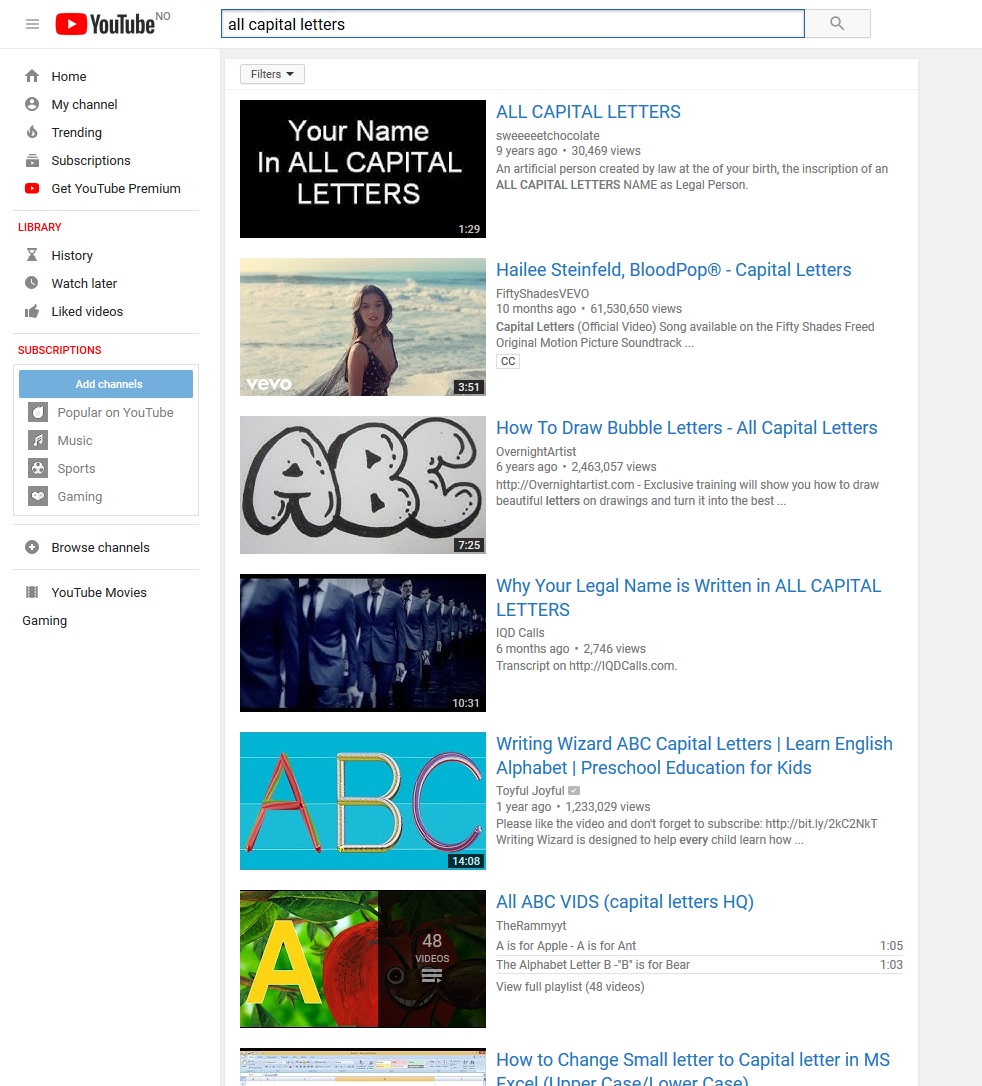
Task: Open History in the Library section
Action: click(72, 256)
